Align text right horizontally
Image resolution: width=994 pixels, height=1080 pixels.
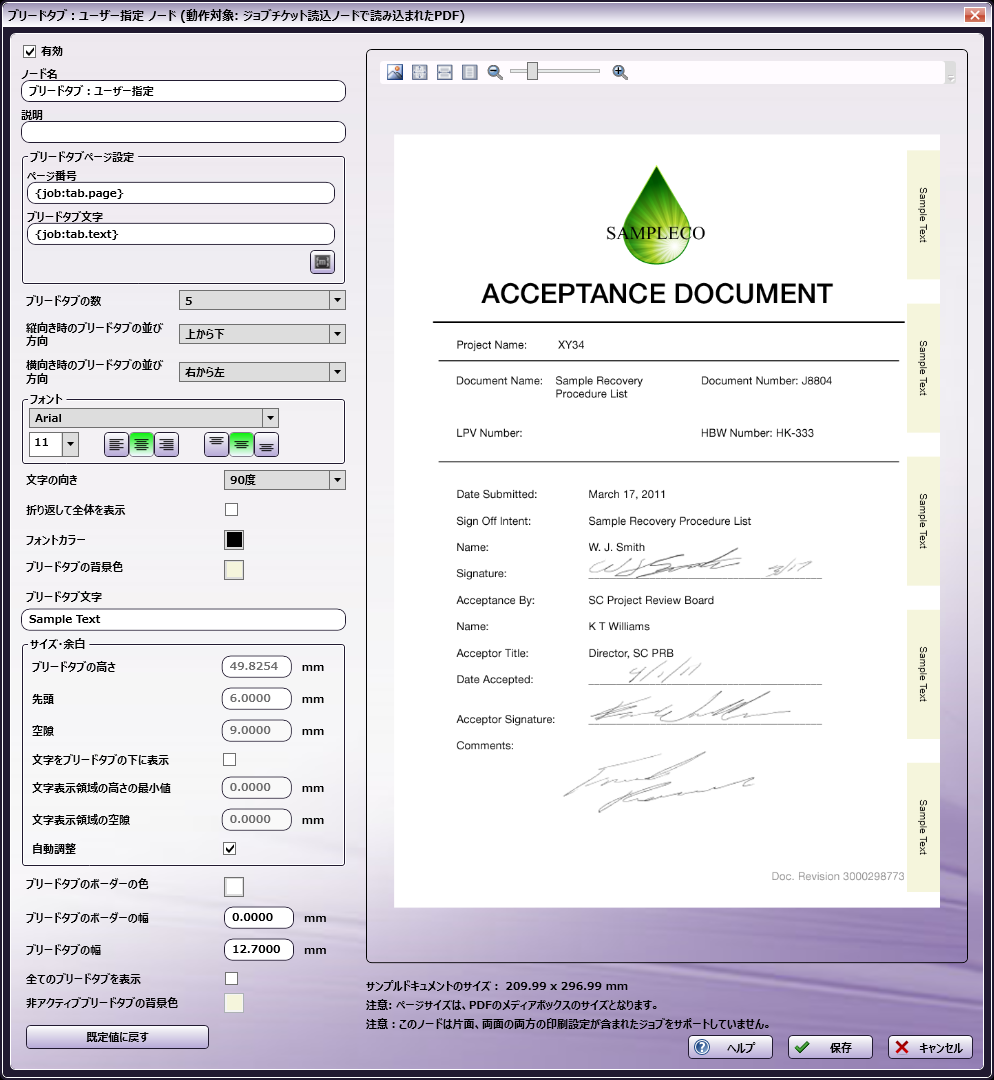(x=166, y=445)
